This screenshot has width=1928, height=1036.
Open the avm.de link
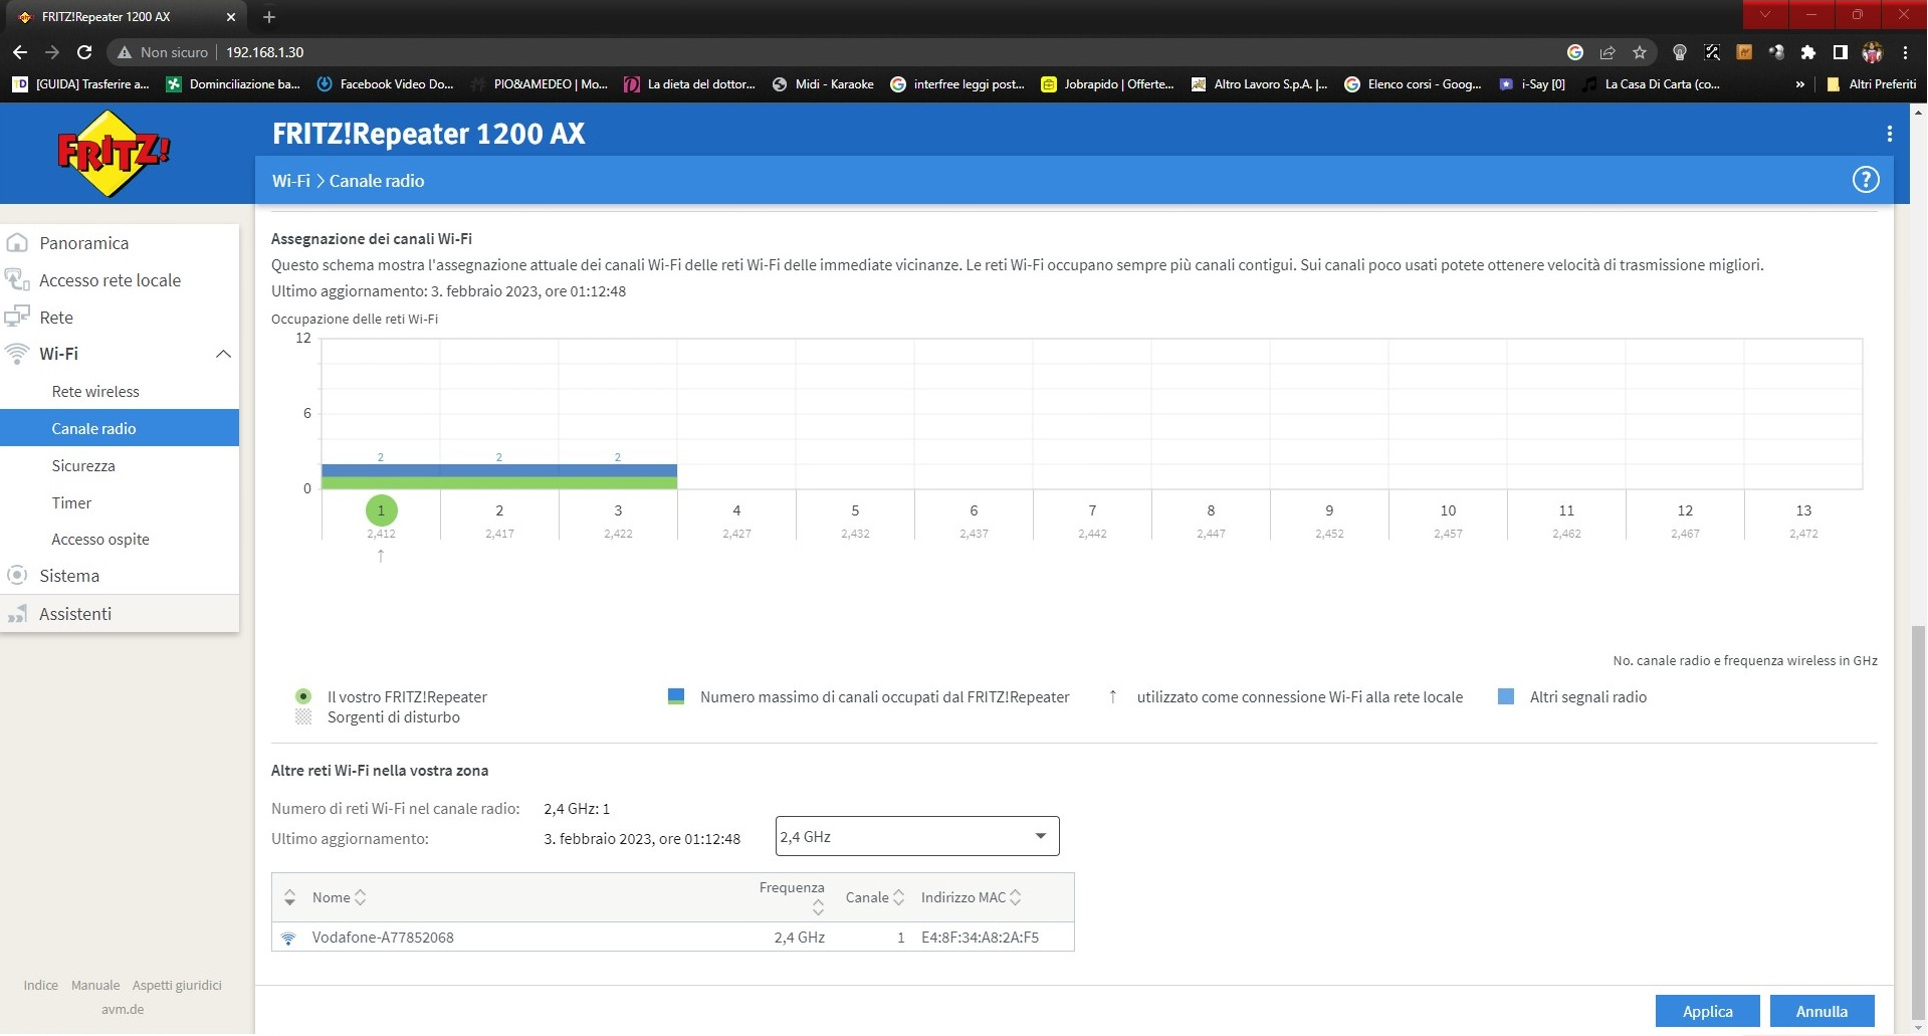pos(122,1010)
